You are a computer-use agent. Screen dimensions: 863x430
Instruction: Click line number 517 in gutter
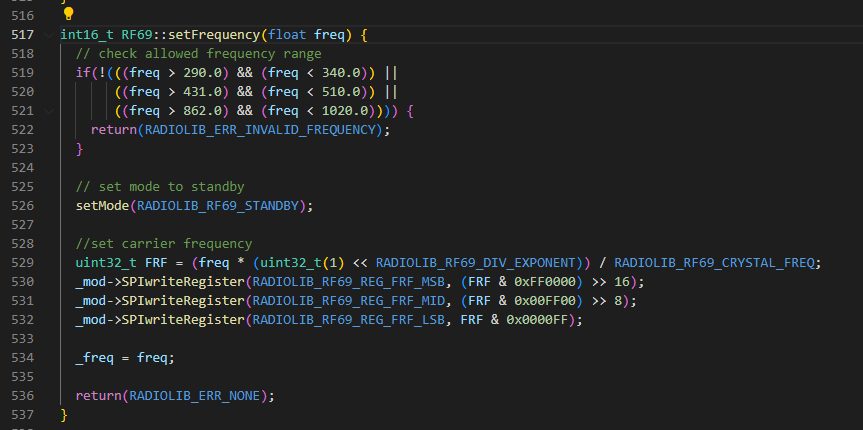point(22,35)
